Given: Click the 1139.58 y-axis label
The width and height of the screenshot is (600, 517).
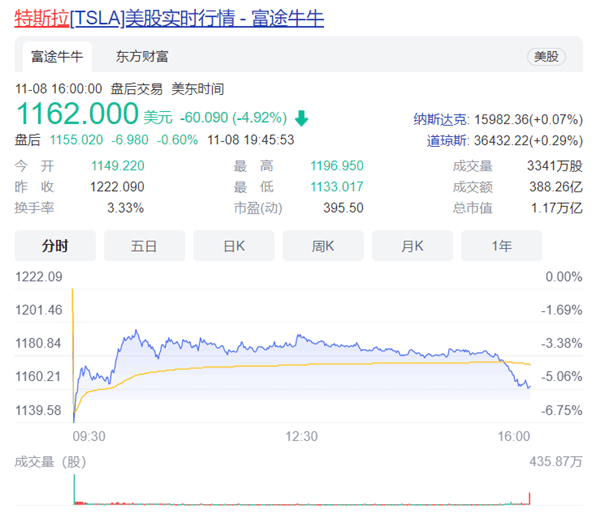Looking at the screenshot, I should click(x=38, y=410).
